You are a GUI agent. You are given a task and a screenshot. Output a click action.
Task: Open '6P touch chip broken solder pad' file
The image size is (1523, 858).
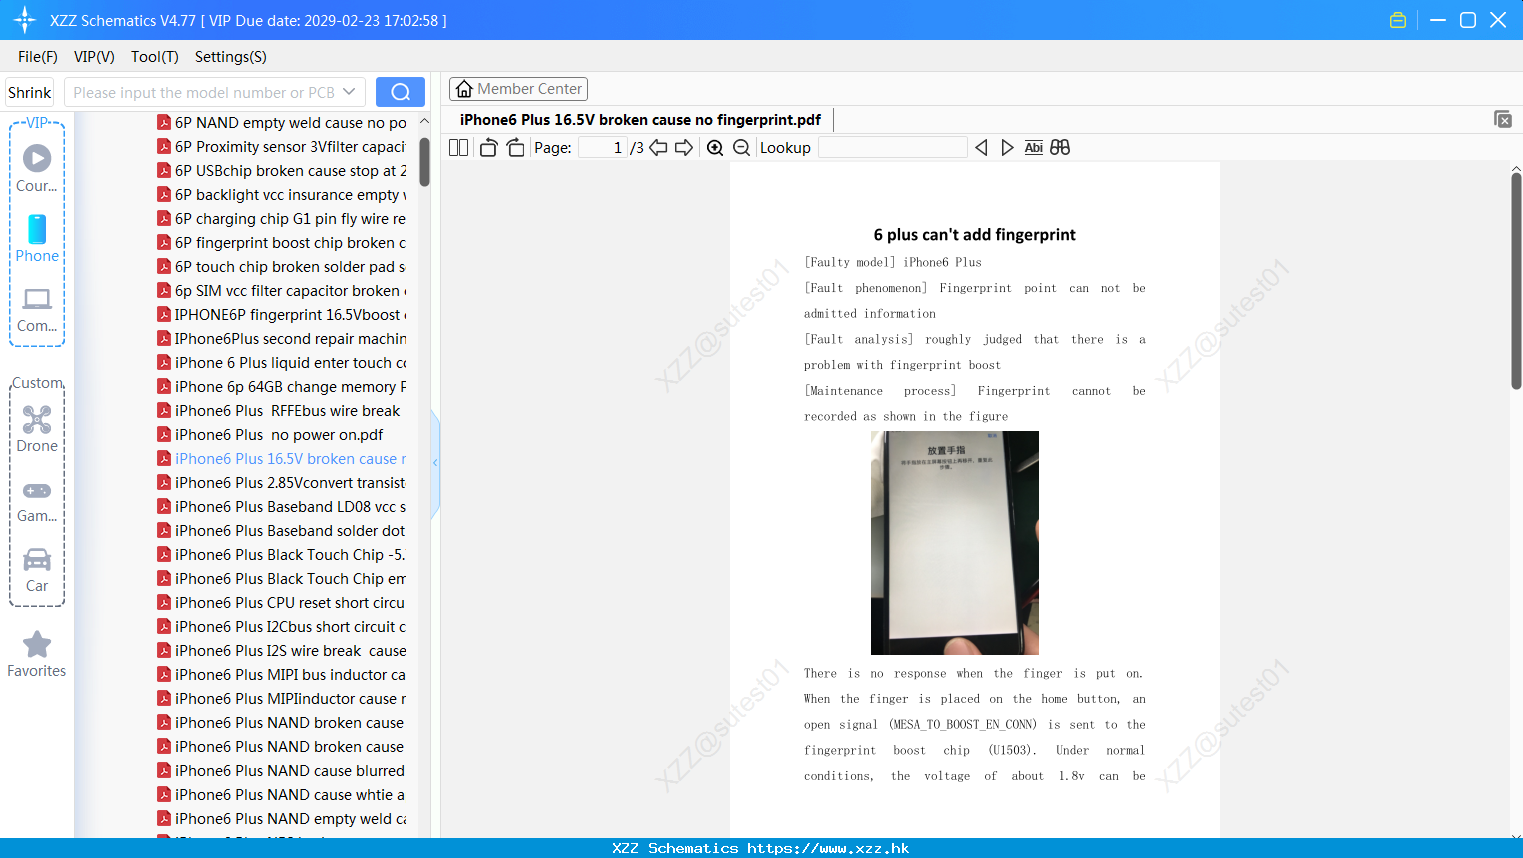(282, 267)
